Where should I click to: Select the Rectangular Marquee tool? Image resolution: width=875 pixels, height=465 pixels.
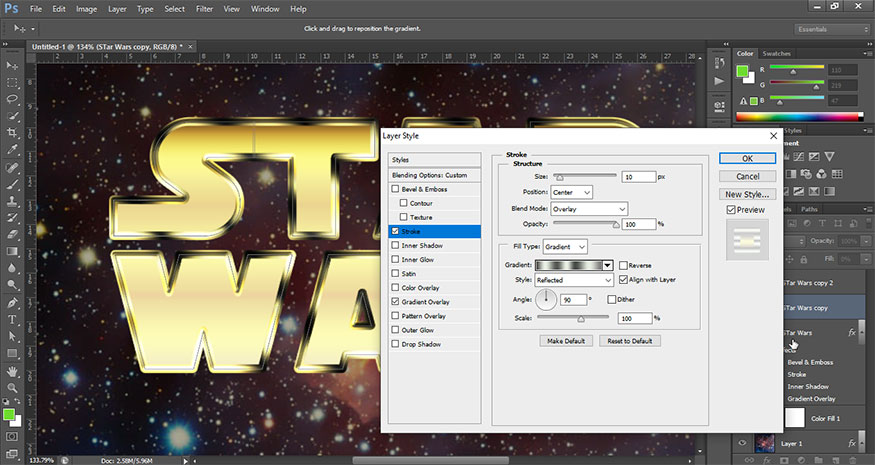pos(12,83)
